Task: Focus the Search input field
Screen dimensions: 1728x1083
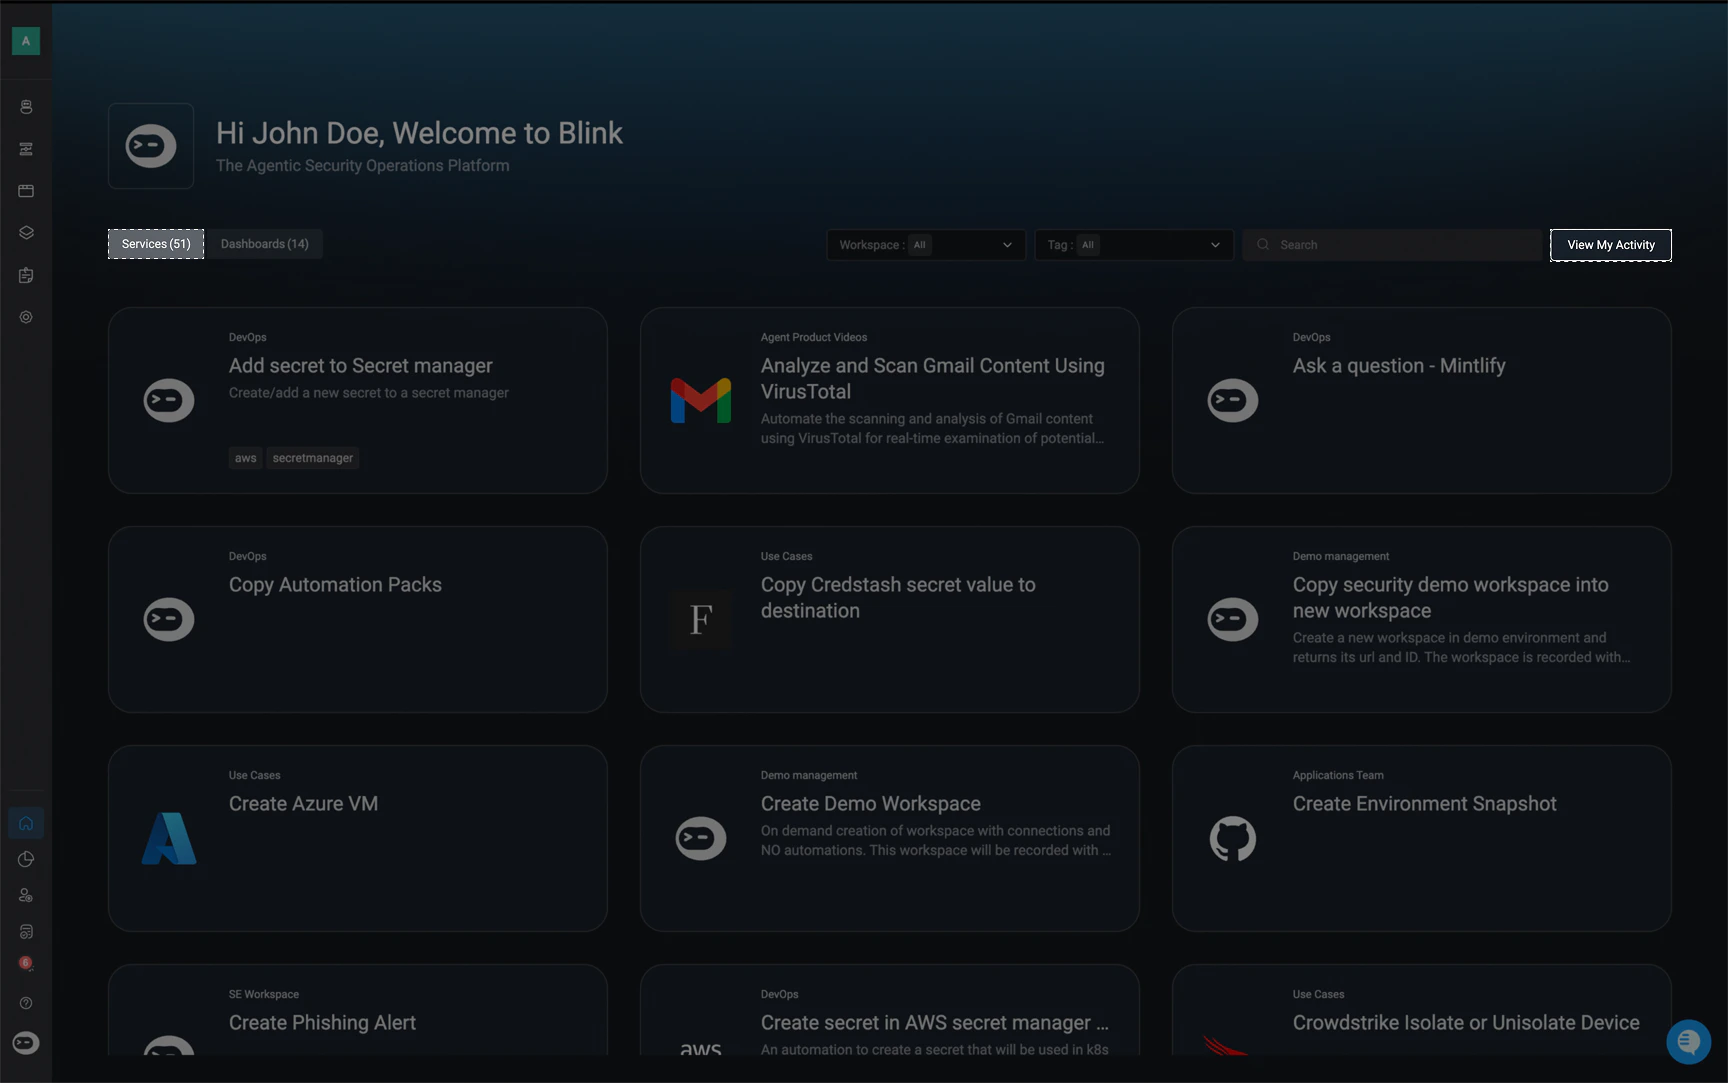Action: [1393, 245]
